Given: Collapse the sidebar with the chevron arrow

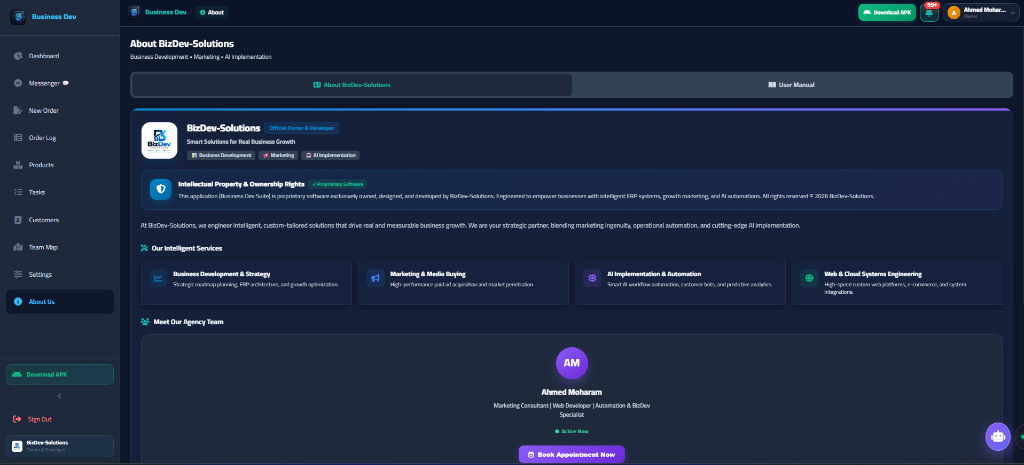Looking at the screenshot, I should point(59,396).
